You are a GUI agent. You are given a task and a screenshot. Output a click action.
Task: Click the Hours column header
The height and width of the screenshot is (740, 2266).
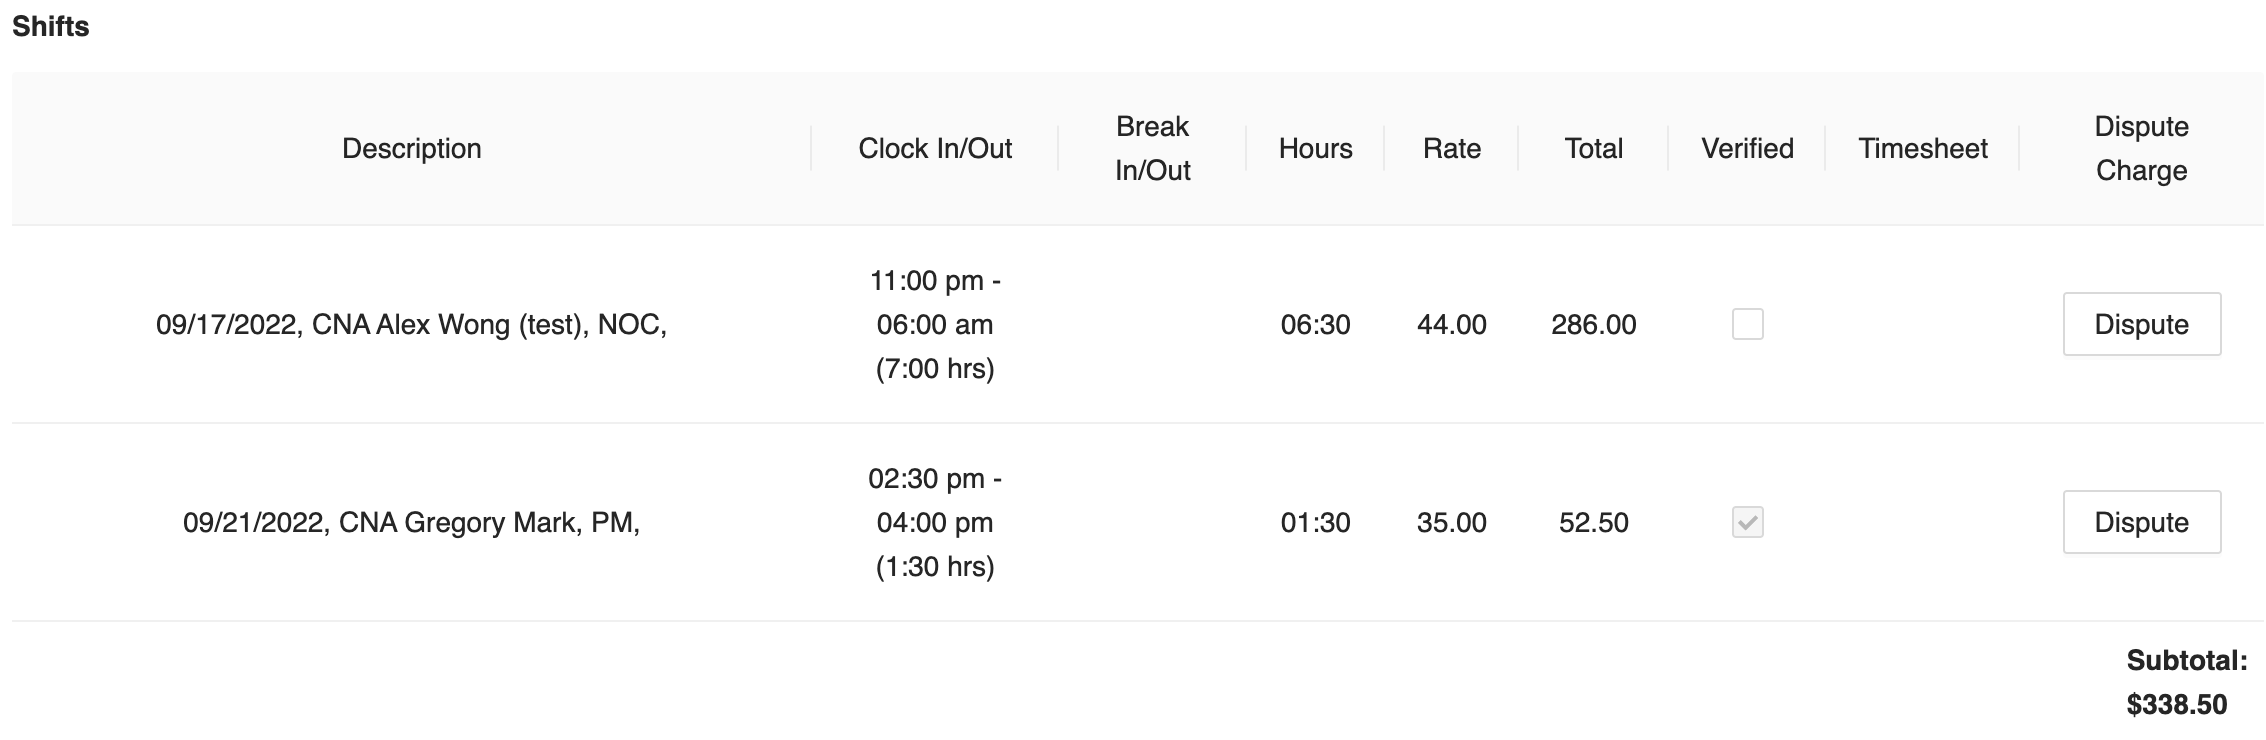pos(1315,148)
